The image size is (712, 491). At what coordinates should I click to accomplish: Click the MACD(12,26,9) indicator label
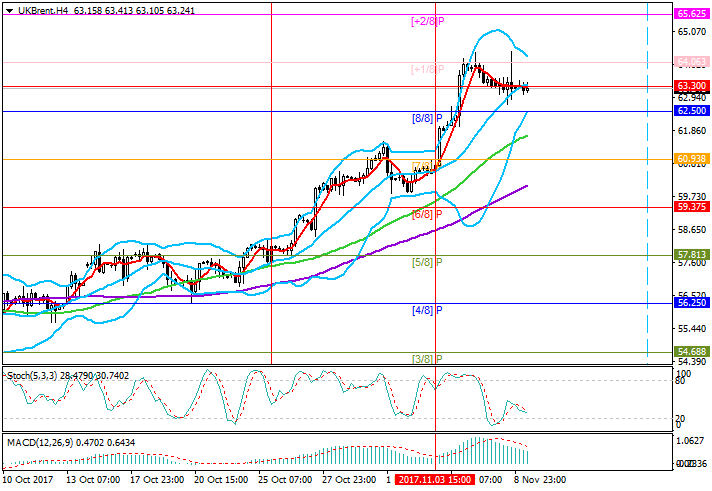point(35,439)
